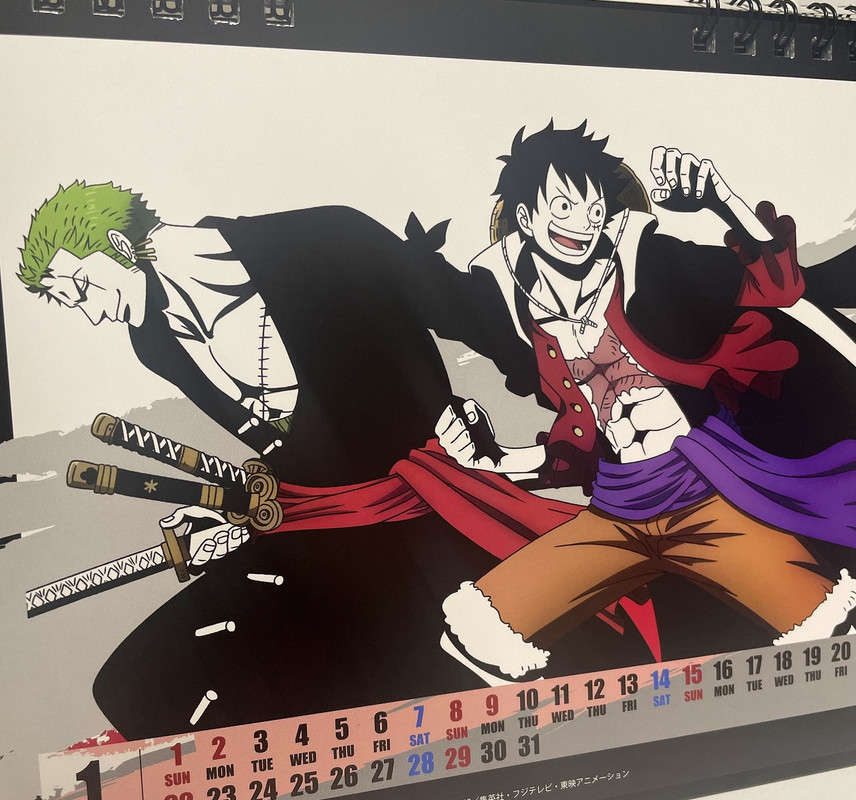Click date 3 labeled TUE
This screenshot has width=856, height=800.
(261, 742)
